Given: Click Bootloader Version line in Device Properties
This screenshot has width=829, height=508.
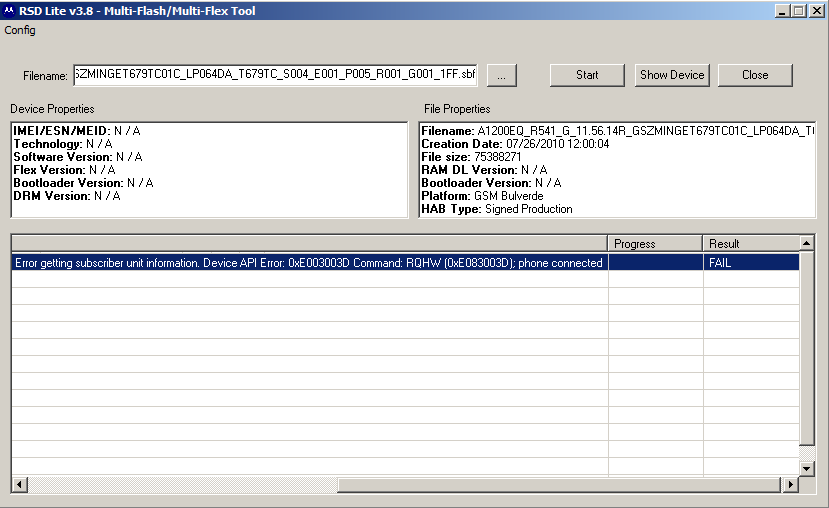Looking at the screenshot, I should coord(83,183).
